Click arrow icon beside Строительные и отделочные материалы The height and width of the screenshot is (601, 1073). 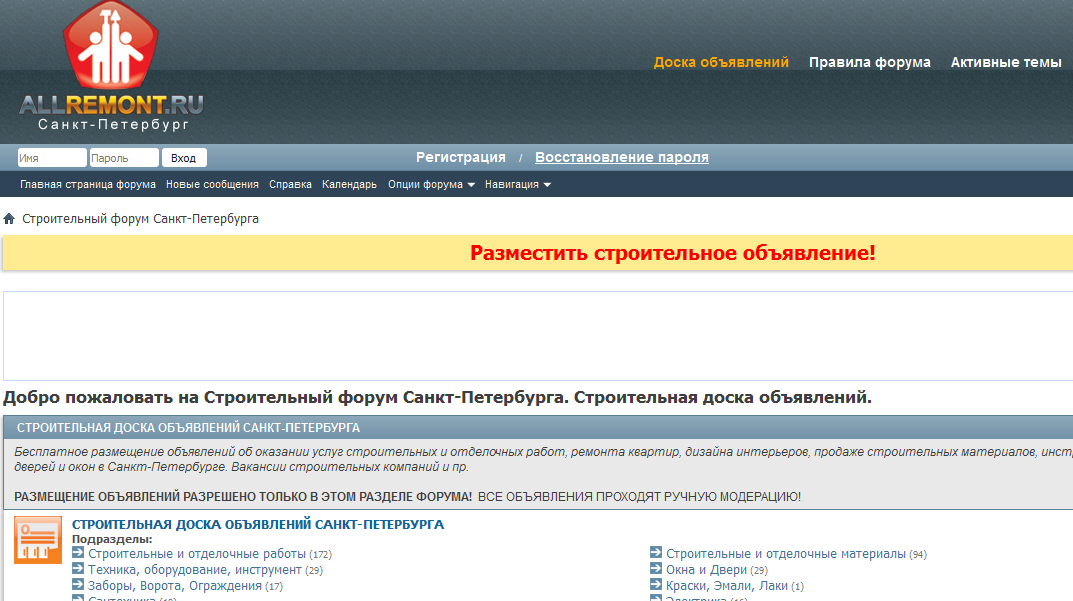[x=656, y=552]
